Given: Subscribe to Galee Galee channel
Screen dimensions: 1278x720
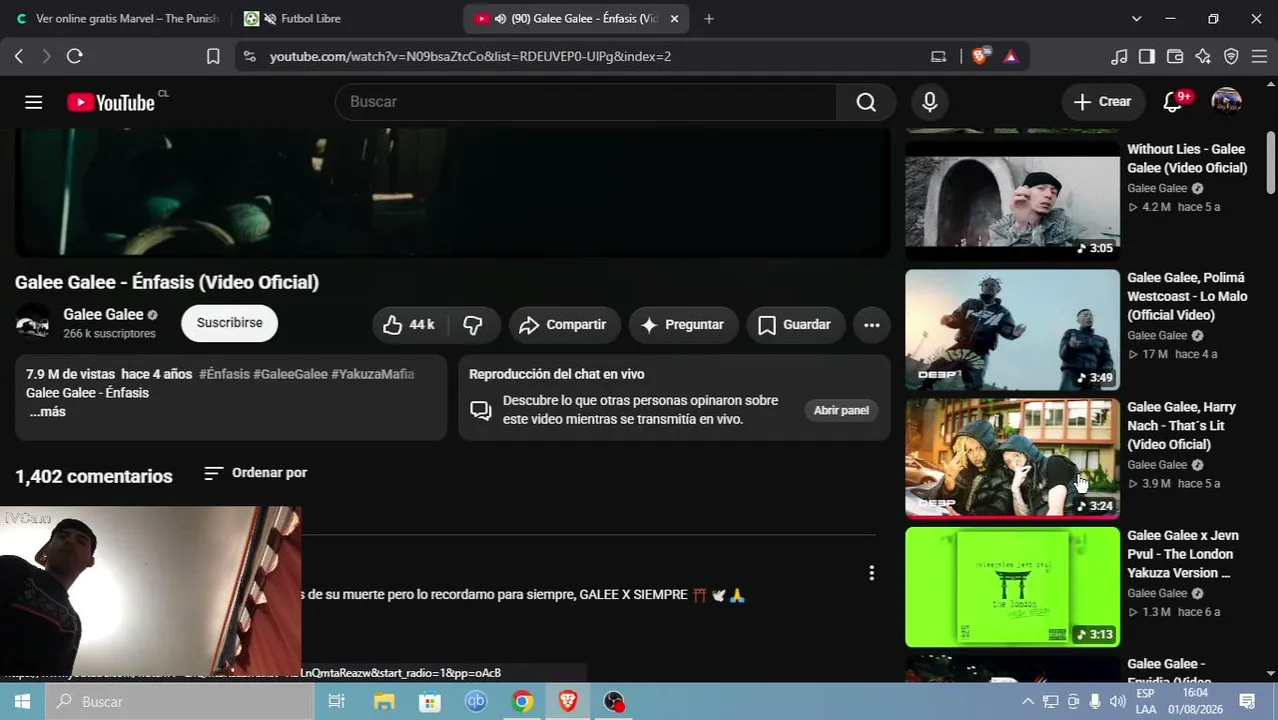Looking at the screenshot, I should pos(229,323).
